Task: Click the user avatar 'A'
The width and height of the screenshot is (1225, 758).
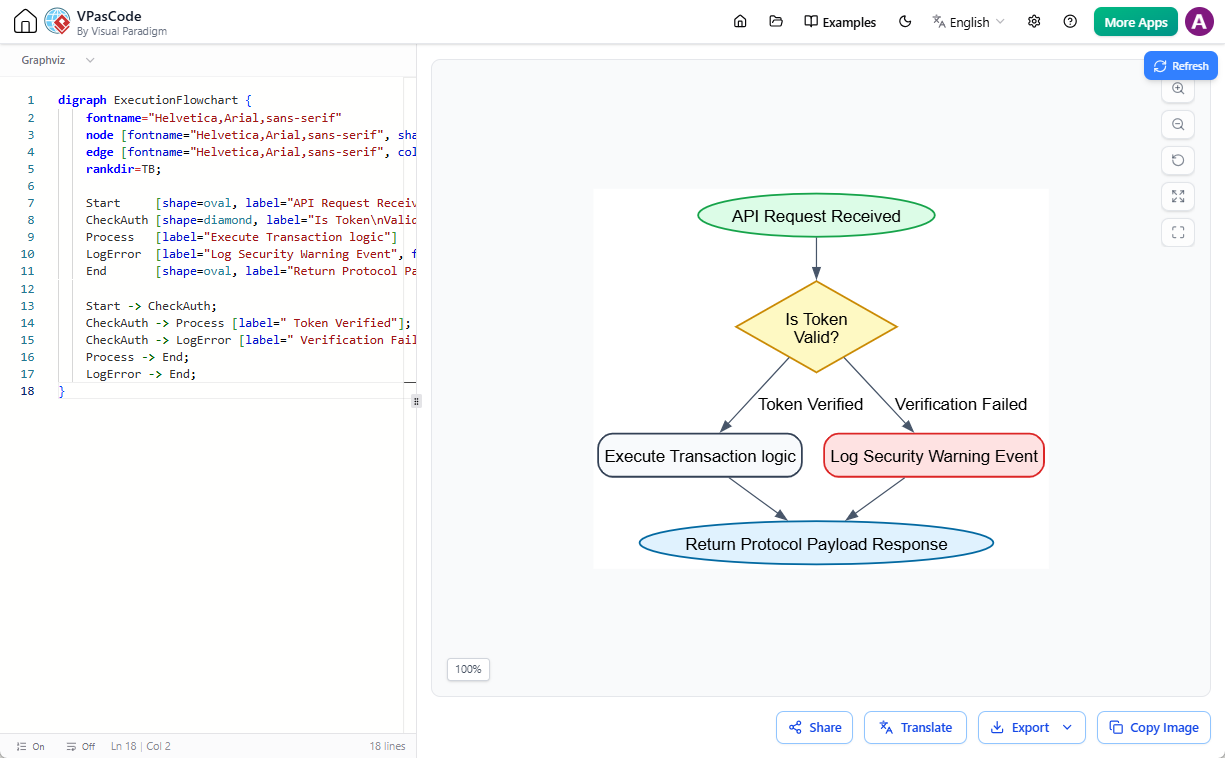Action: point(1199,22)
